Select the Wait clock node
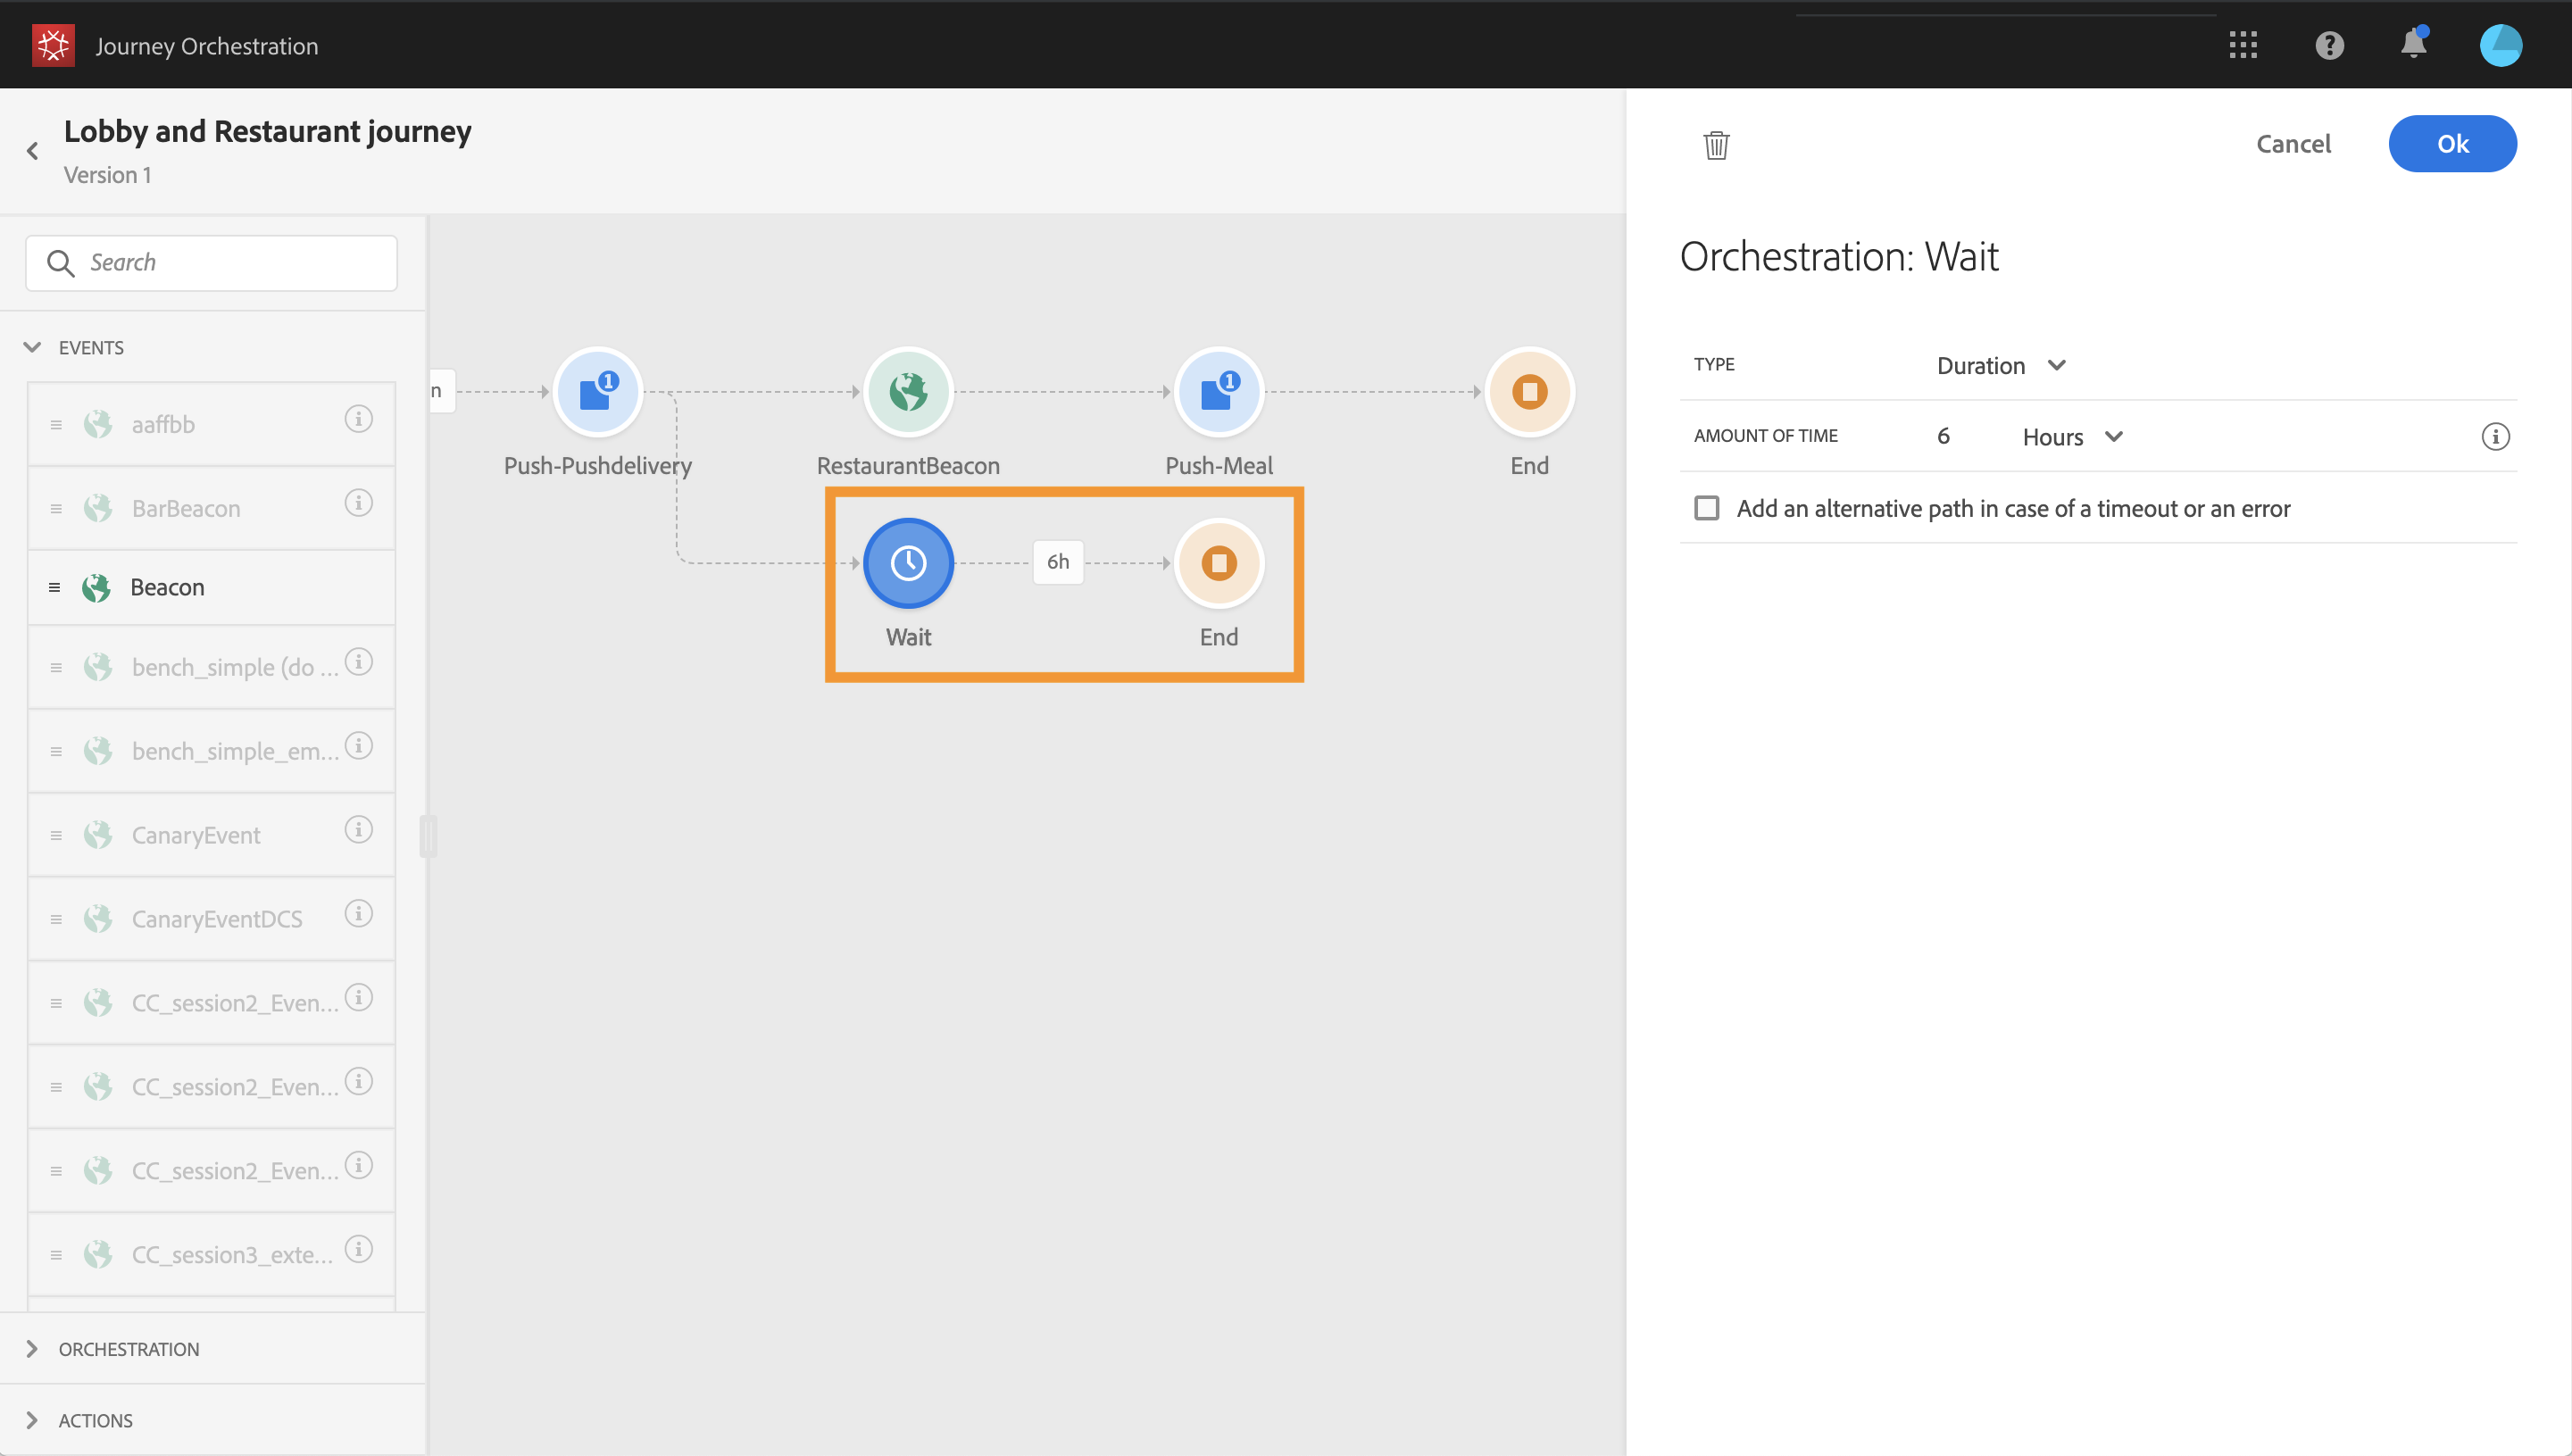 click(x=908, y=562)
